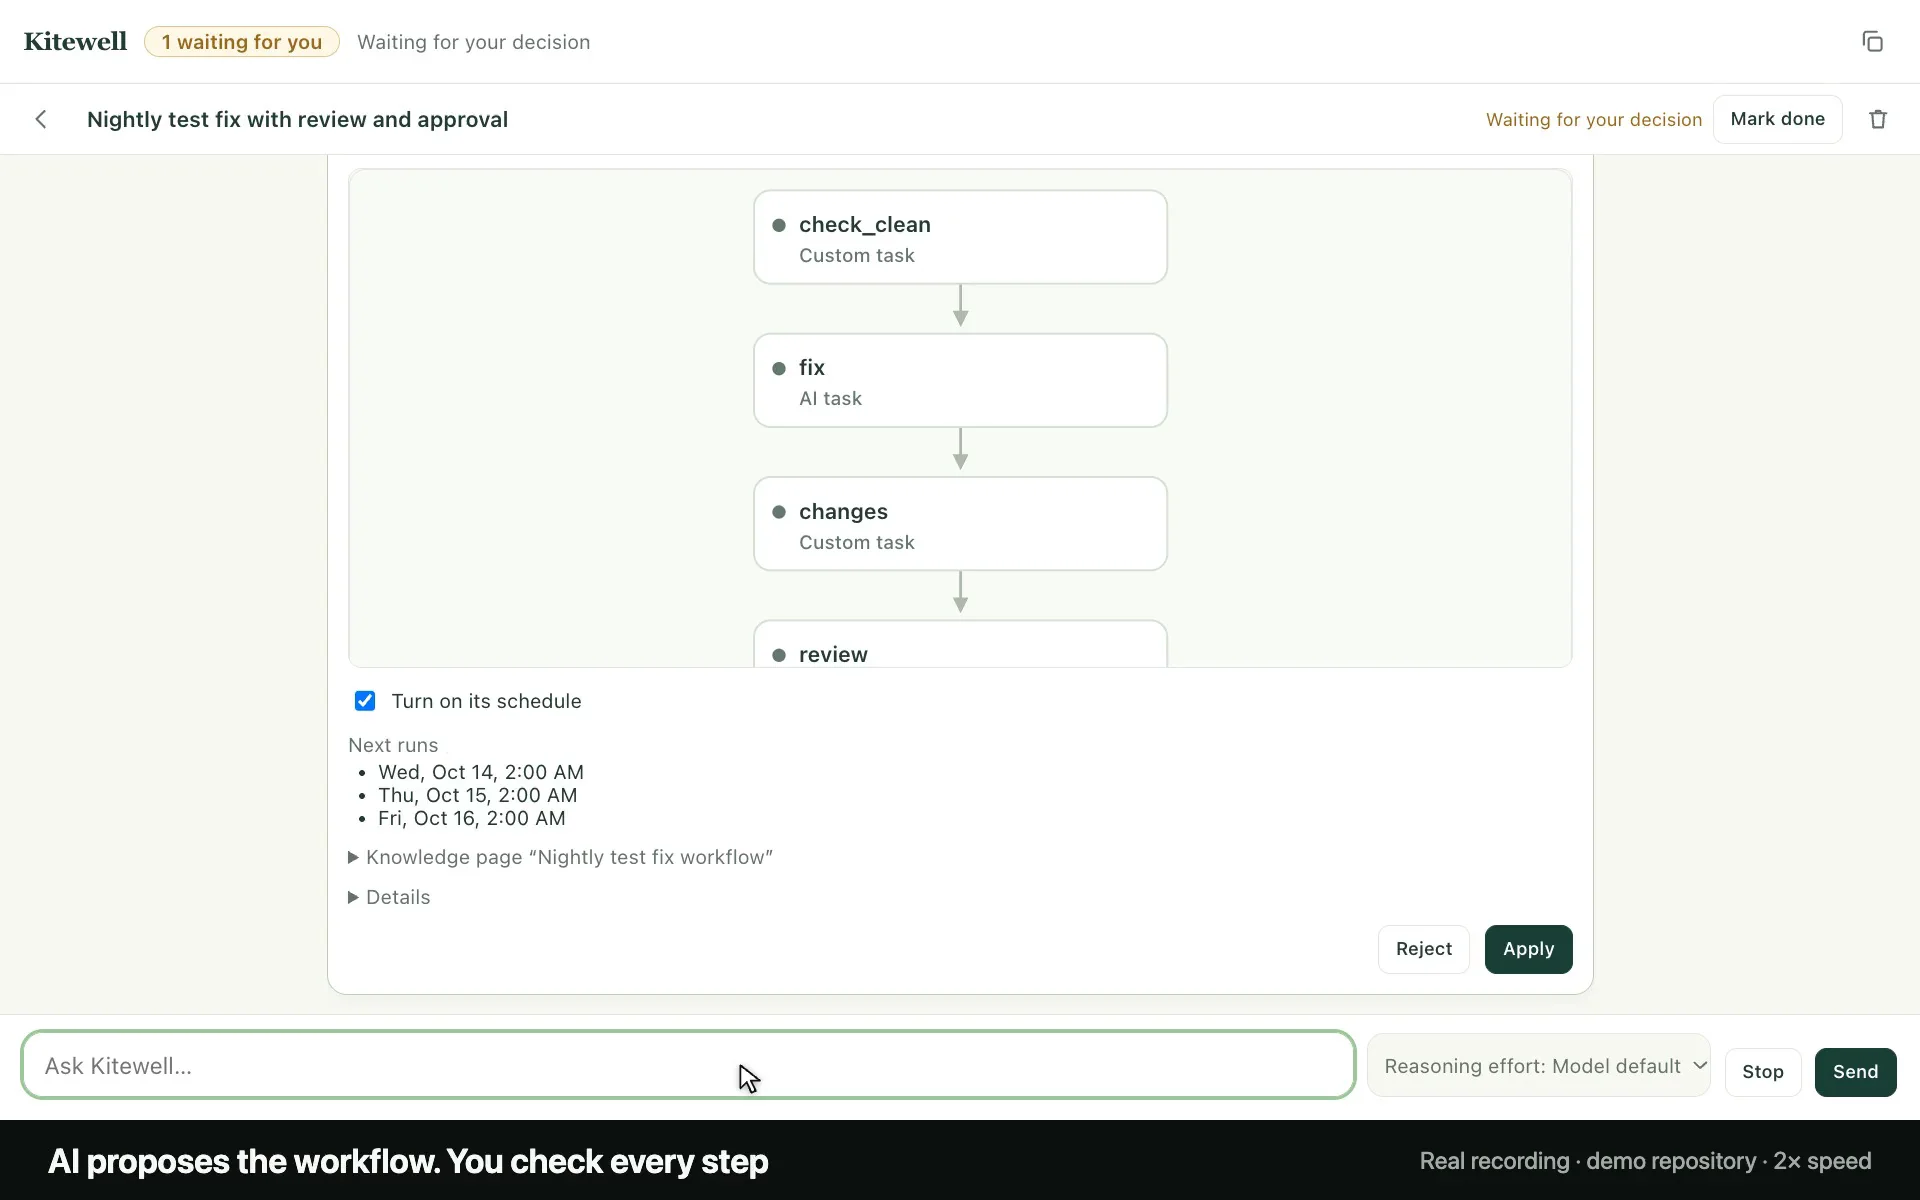Click the 'Thu, Oct 15, 2:00 AM' run entry
This screenshot has height=1200, width=1920.
(478, 795)
